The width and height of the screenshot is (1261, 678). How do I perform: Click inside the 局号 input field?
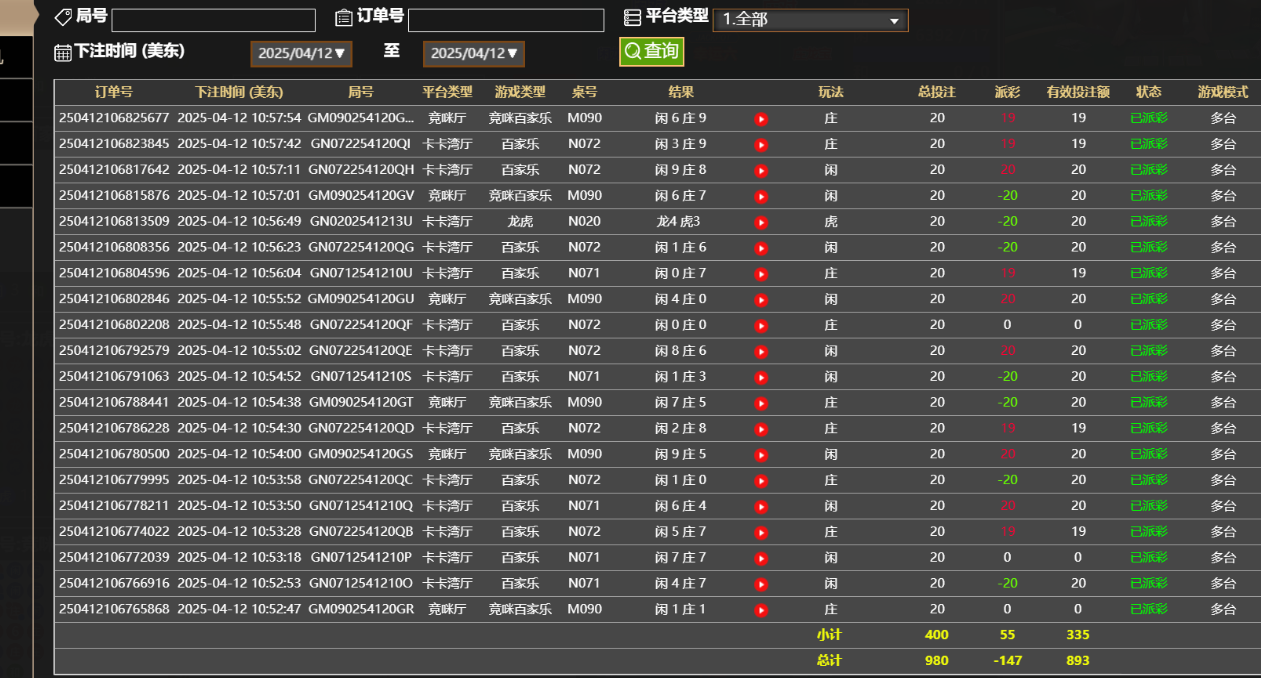point(212,19)
